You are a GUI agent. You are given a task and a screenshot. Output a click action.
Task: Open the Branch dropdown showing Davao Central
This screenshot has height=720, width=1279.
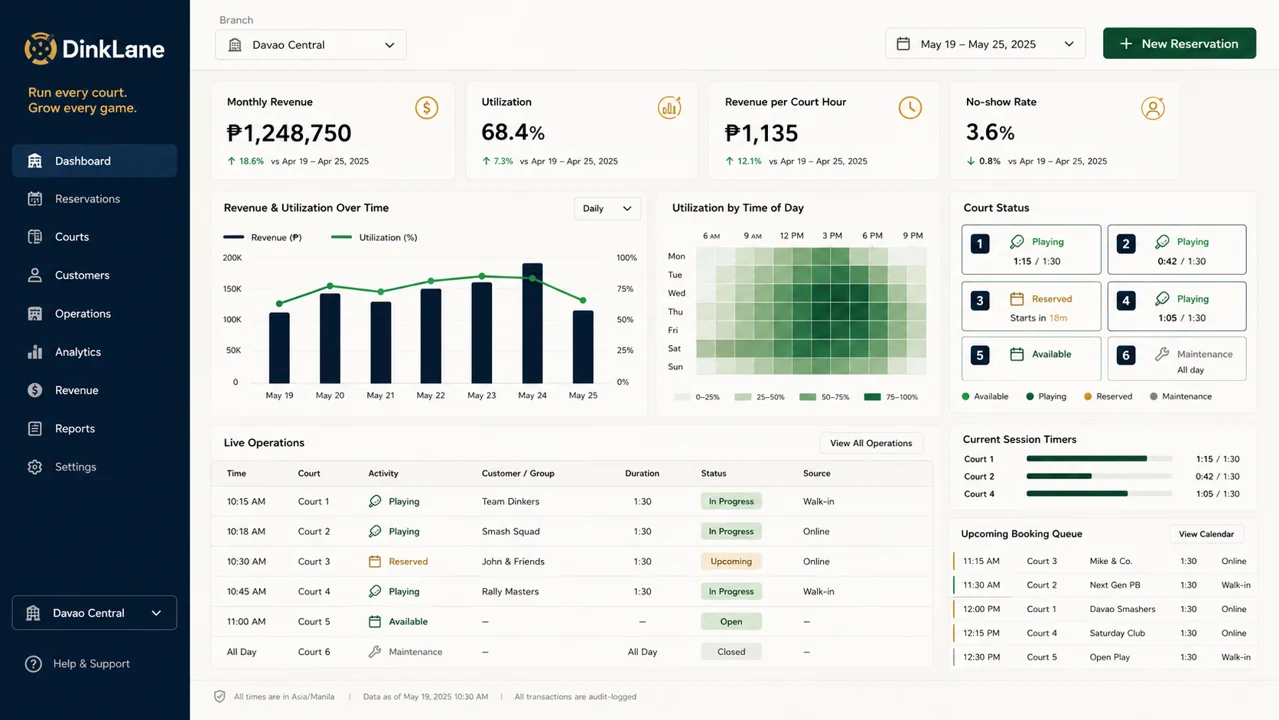(x=311, y=45)
